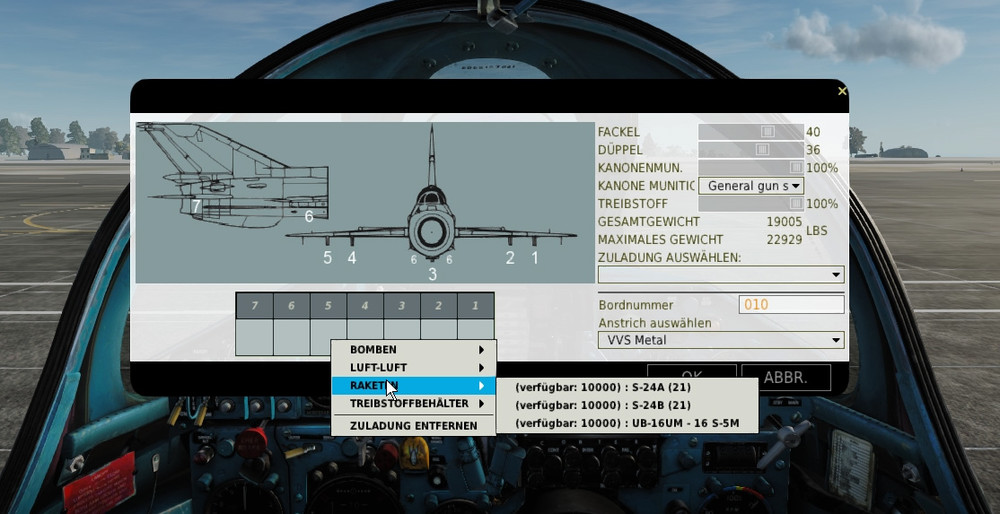1000x514 pixels.
Task: Select pylon 7 column header
Action: (x=254, y=306)
